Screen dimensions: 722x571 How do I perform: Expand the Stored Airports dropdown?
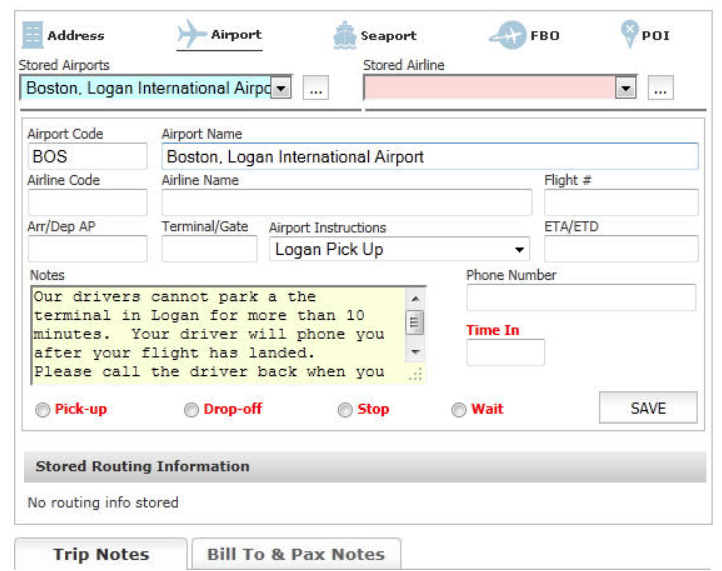coord(282,88)
